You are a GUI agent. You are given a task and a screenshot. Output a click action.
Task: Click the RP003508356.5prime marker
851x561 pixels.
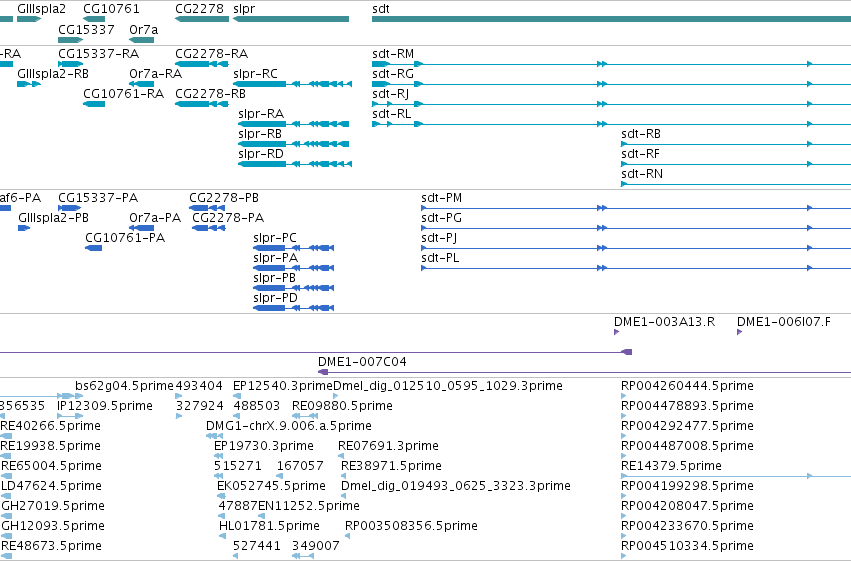[x=347, y=537]
